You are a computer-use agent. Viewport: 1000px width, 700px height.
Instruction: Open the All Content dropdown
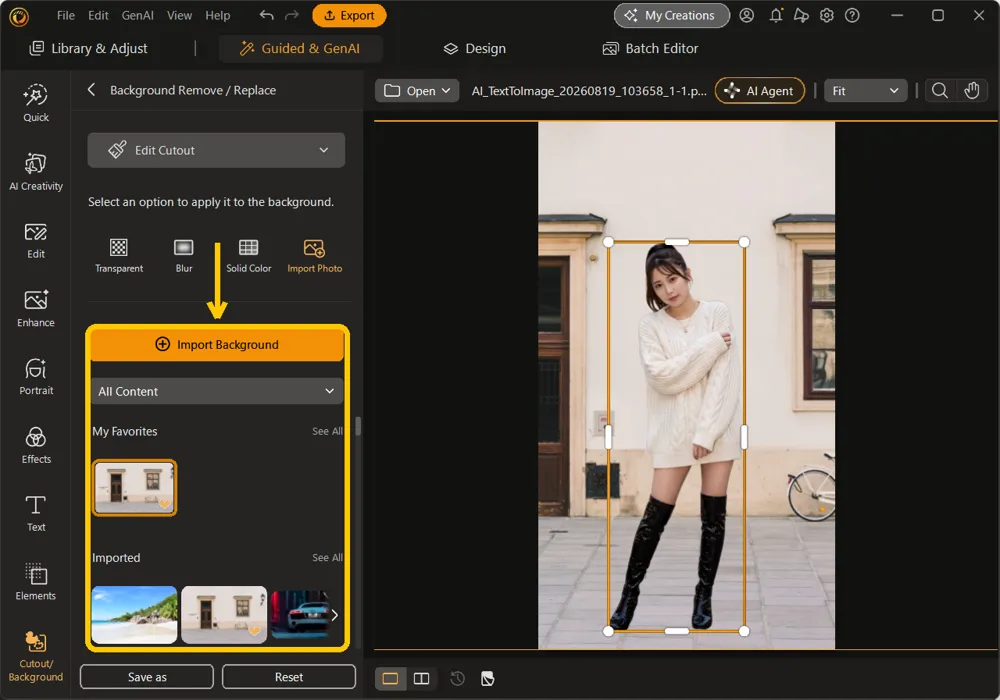pyautogui.click(x=217, y=391)
